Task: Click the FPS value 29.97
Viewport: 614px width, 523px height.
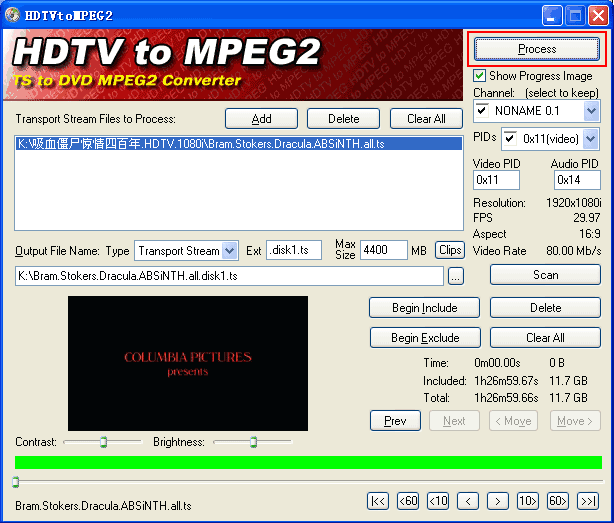Action: (x=587, y=218)
